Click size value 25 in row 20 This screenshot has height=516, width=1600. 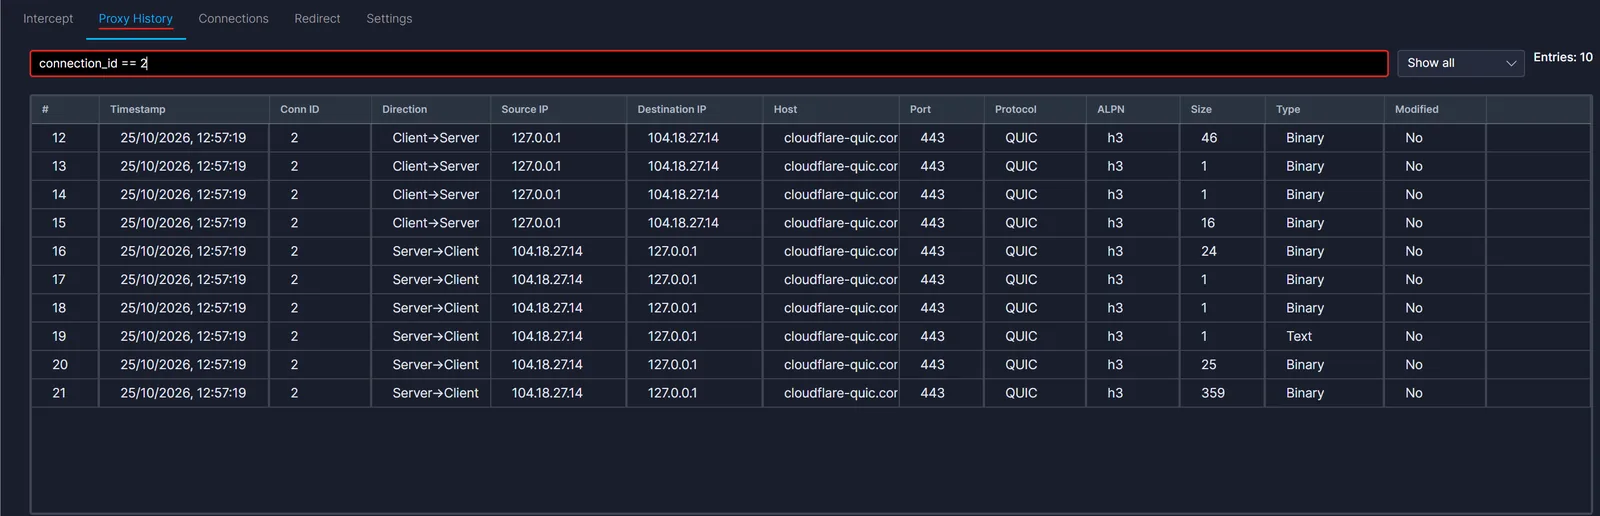pyautogui.click(x=1209, y=365)
